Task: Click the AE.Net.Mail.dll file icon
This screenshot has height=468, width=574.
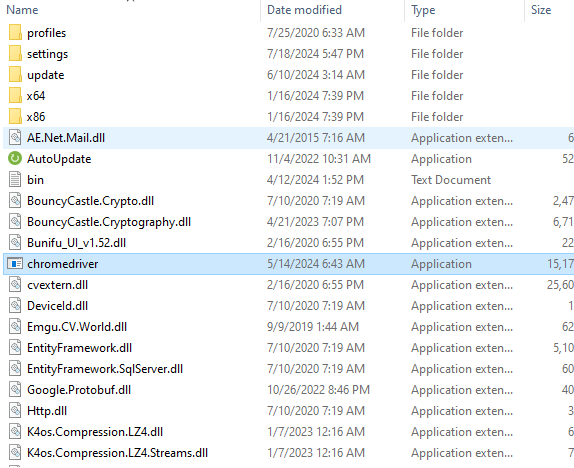Action: point(15,138)
